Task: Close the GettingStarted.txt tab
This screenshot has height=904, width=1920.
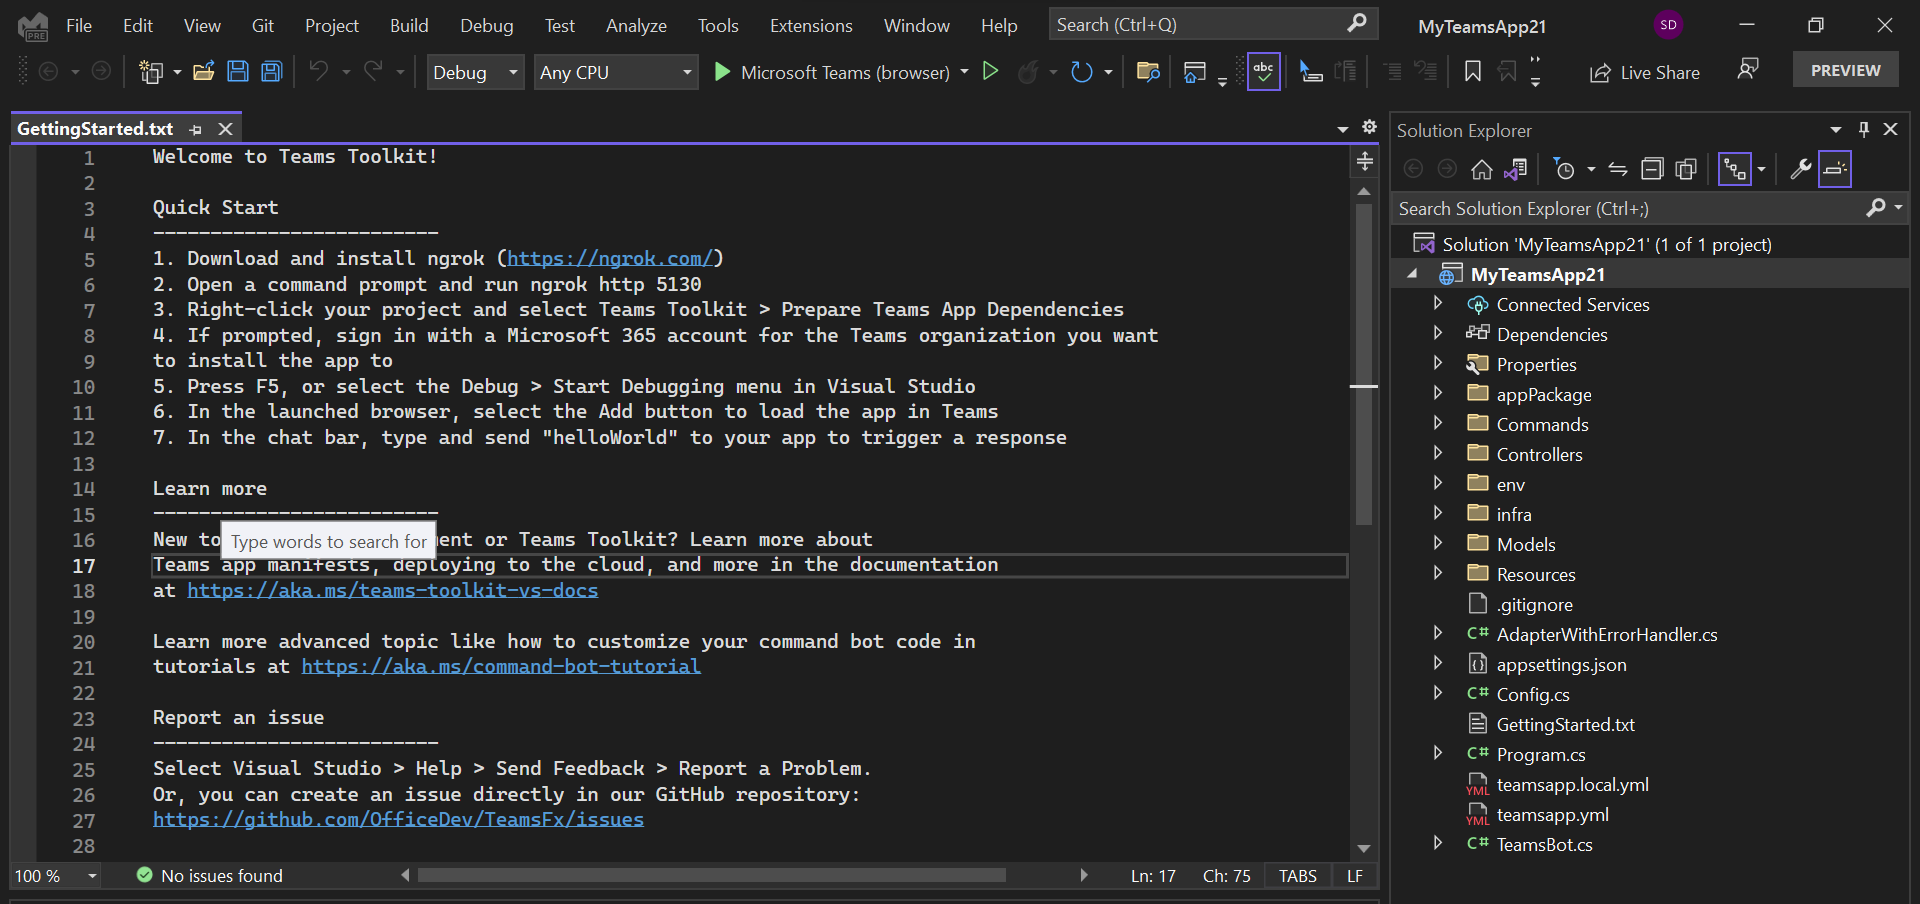Action: pyautogui.click(x=226, y=129)
